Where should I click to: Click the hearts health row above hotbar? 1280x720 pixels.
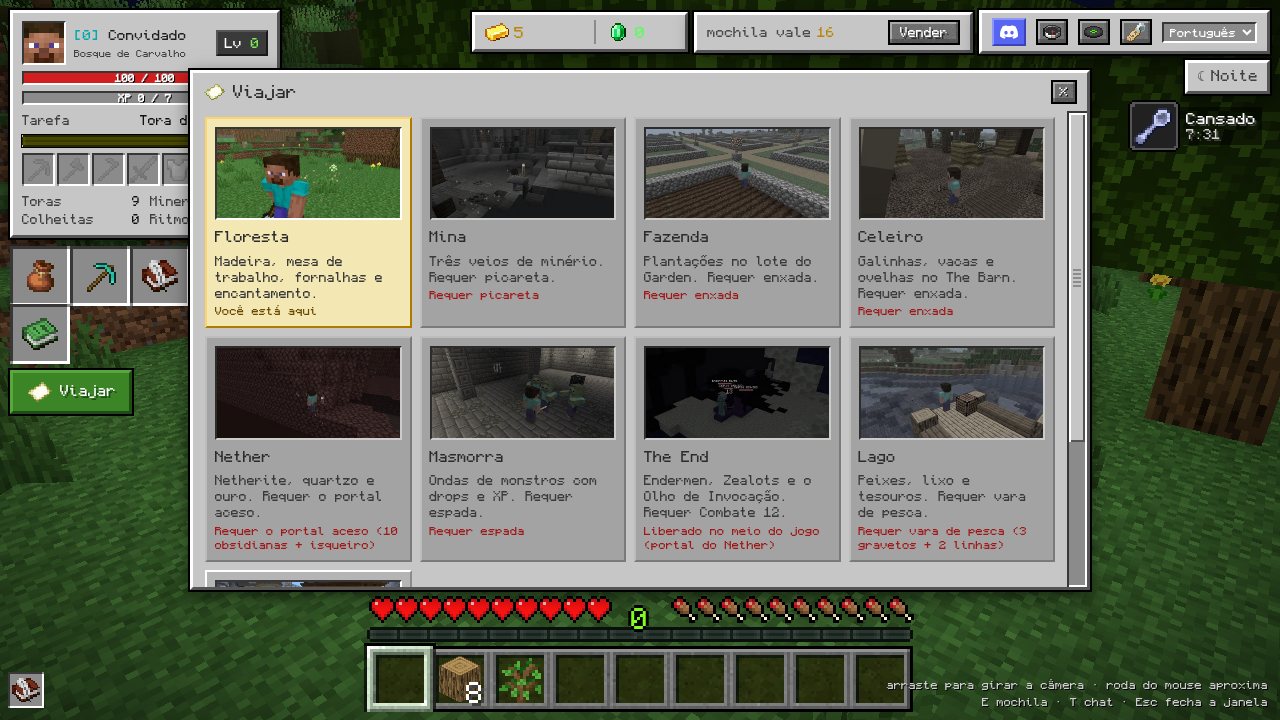tap(490, 608)
